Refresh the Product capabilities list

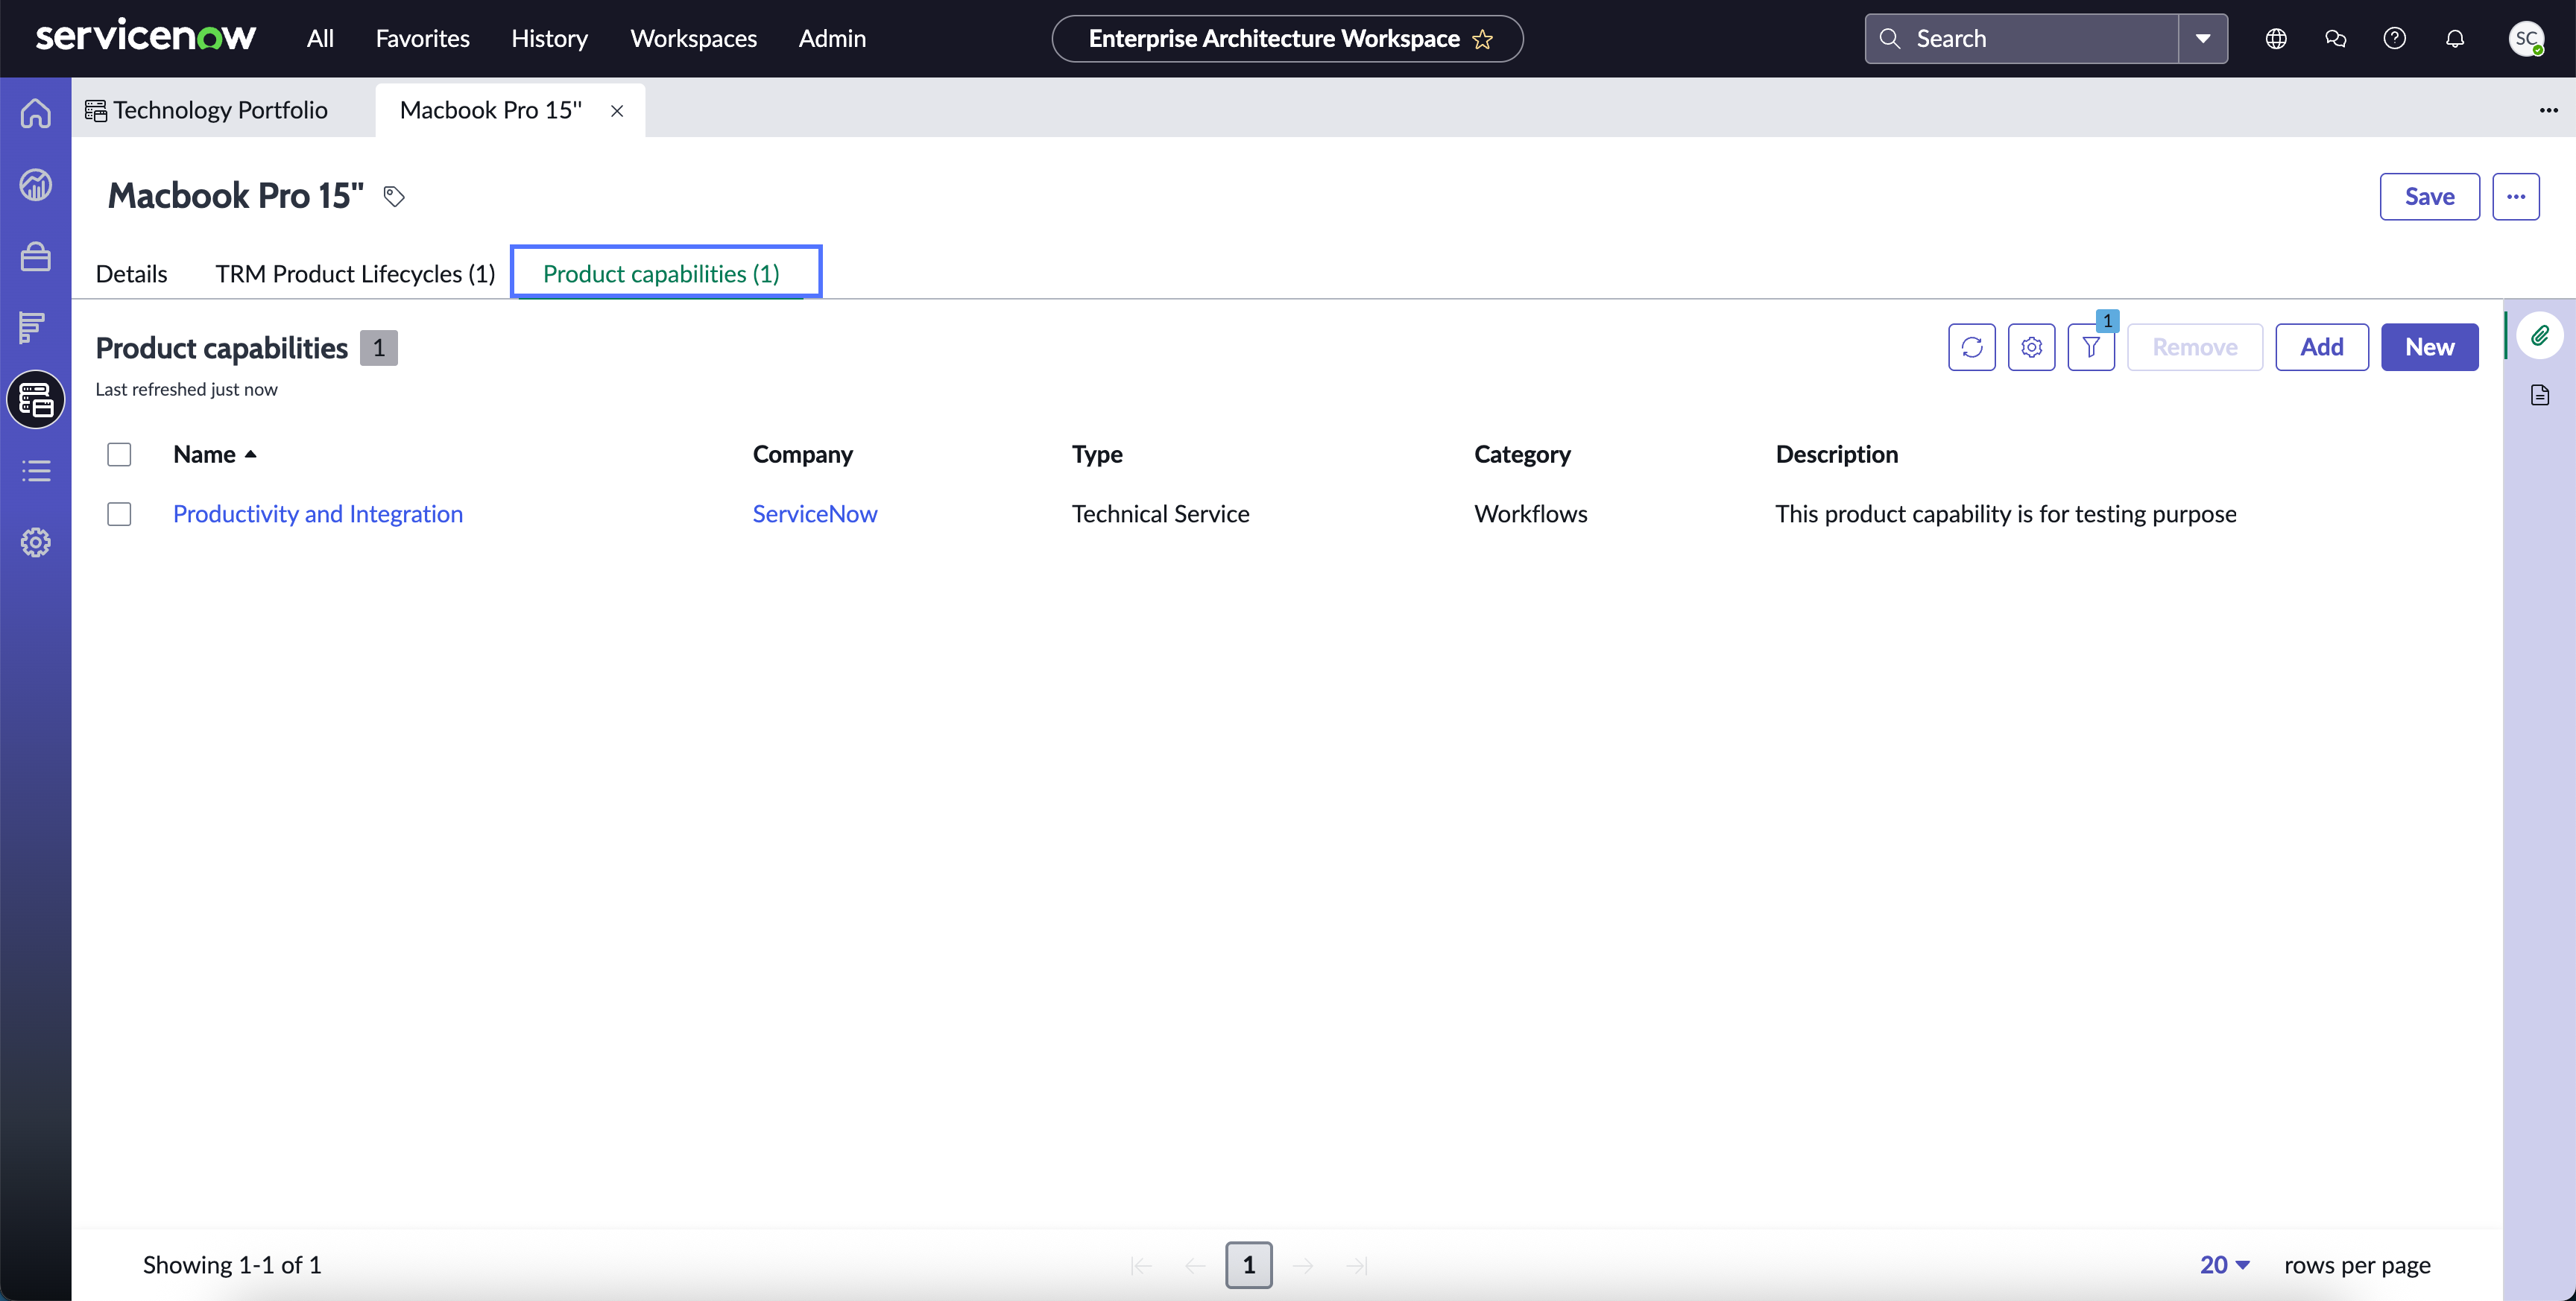pos(1971,347)
